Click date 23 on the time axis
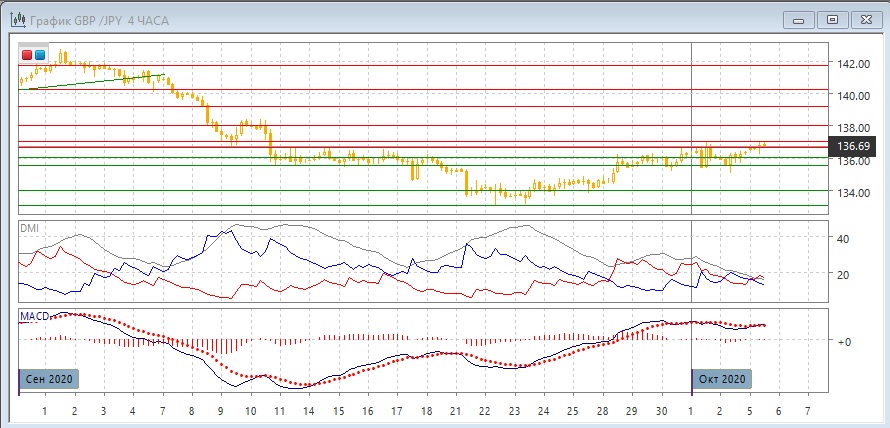This screenshot has height=428, width=890. [x=514, y=411]
